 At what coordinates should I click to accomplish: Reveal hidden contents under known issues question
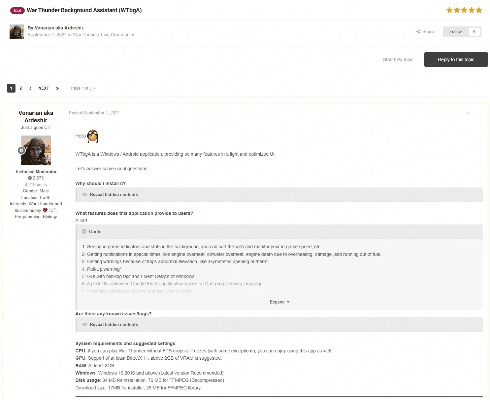click(x=279, y=325)
